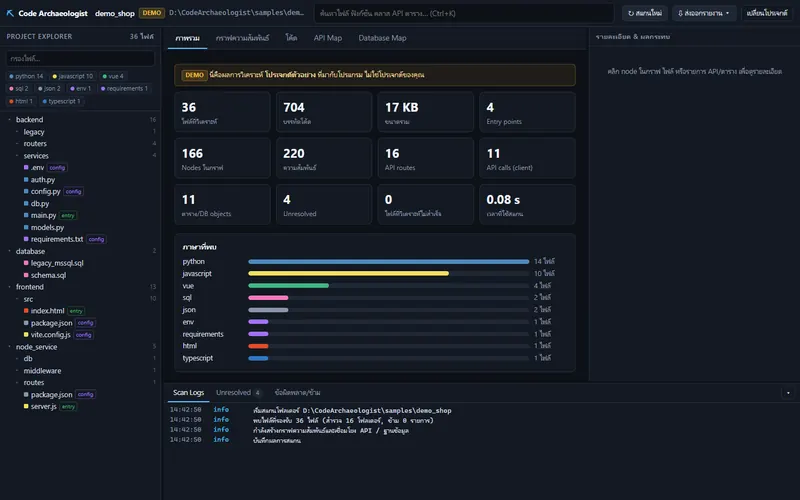Viewport: 800px width, 500px height.
Task: Click the gray icon of node_service package.json
Action: (x=26, y=394)
